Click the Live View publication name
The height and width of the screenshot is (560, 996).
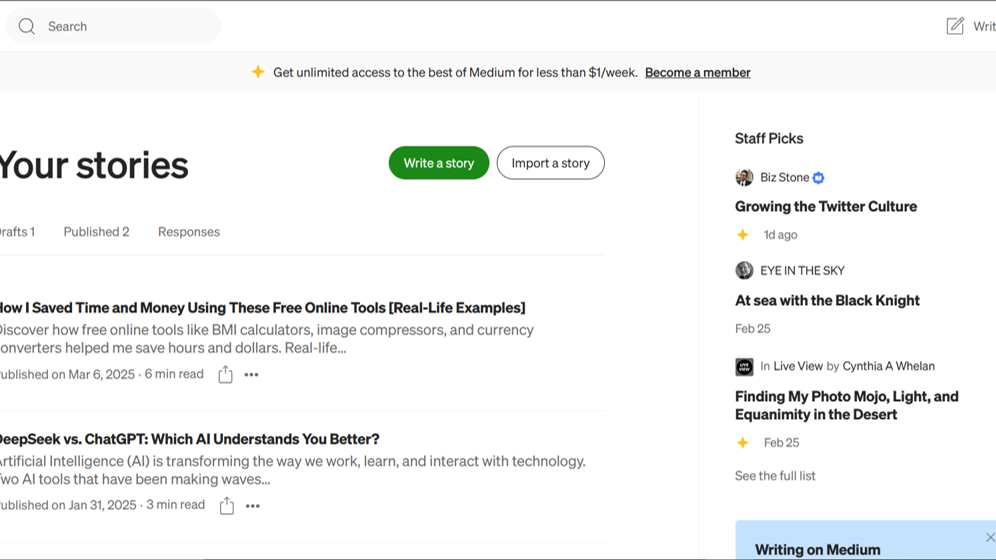pyautogui.click(x=798, y=366)
